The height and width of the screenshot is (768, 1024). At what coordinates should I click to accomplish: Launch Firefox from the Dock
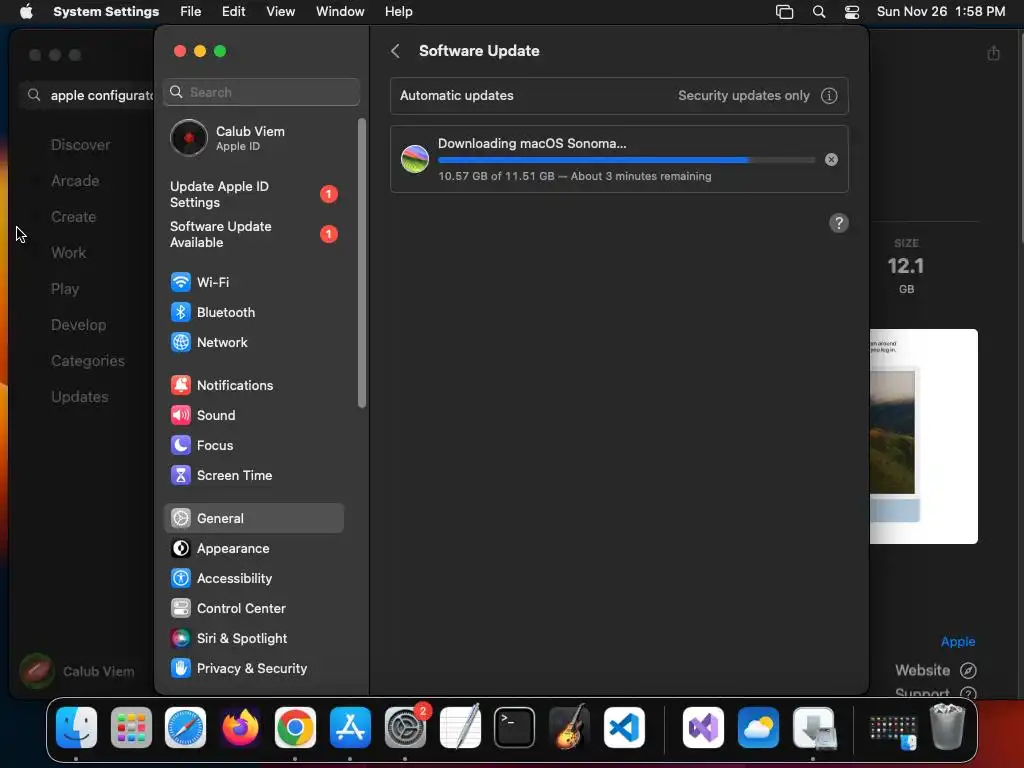click(240, 728)
